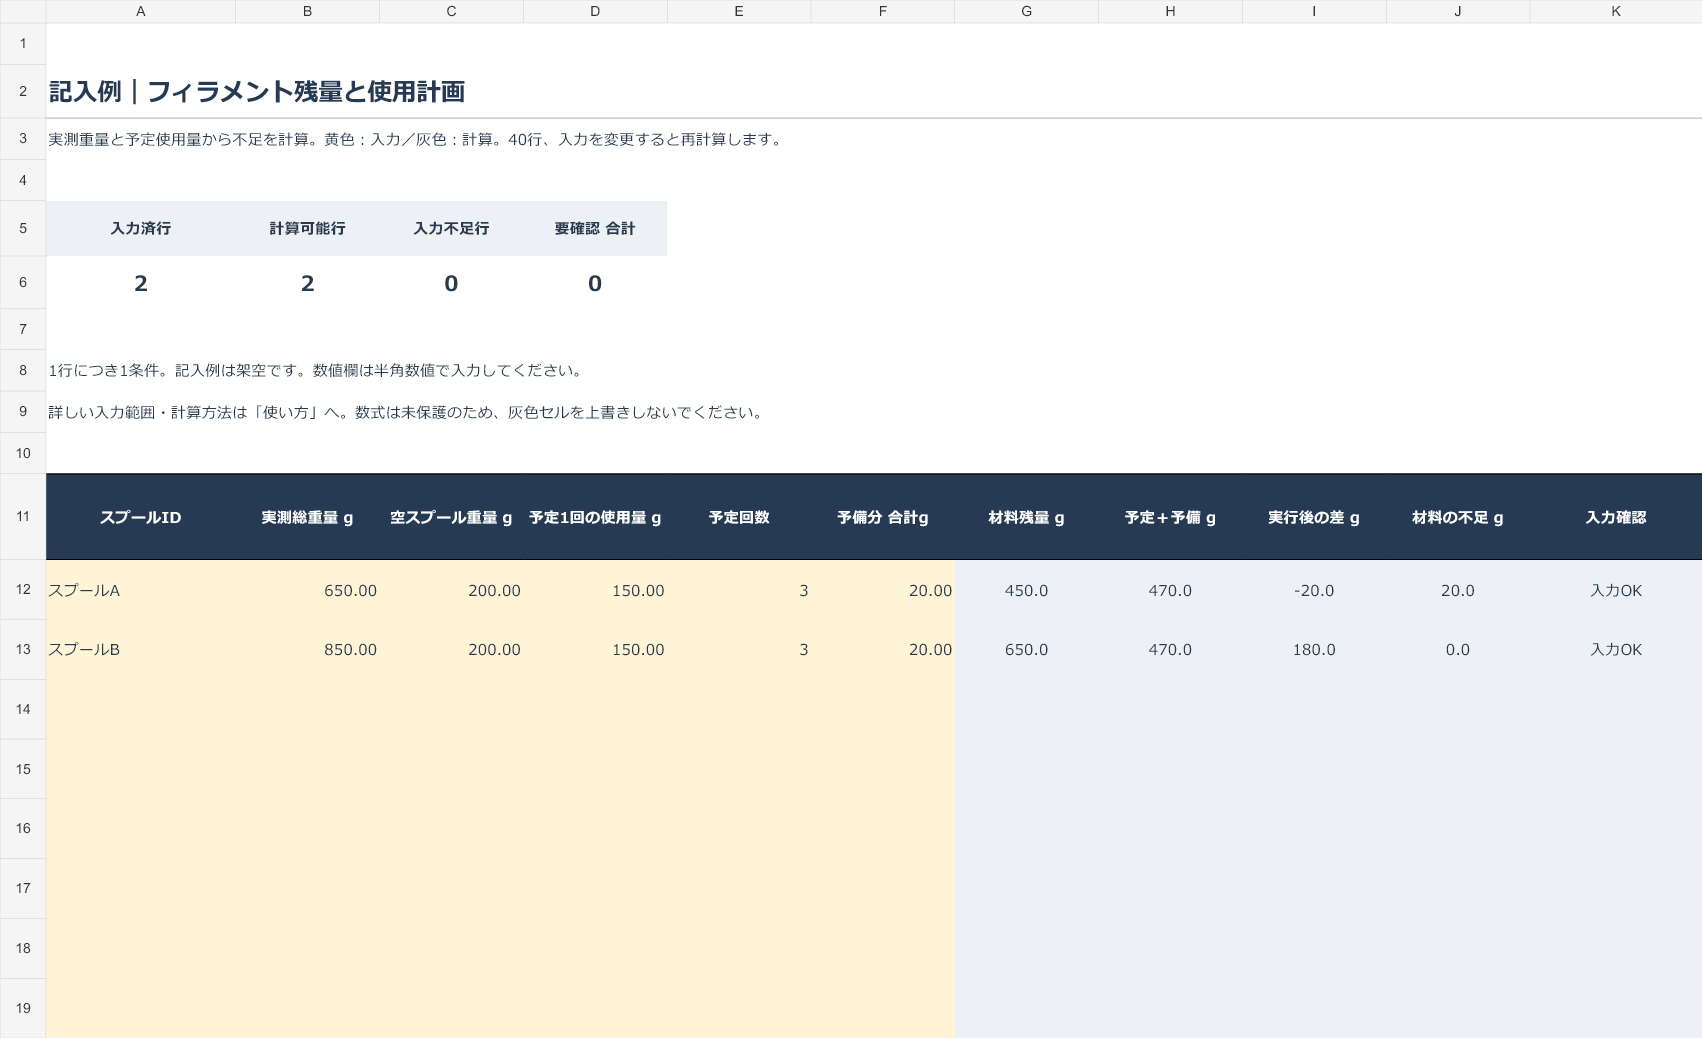Select column K header
Viewport: 1702px width, 1038px height.
1615,11
